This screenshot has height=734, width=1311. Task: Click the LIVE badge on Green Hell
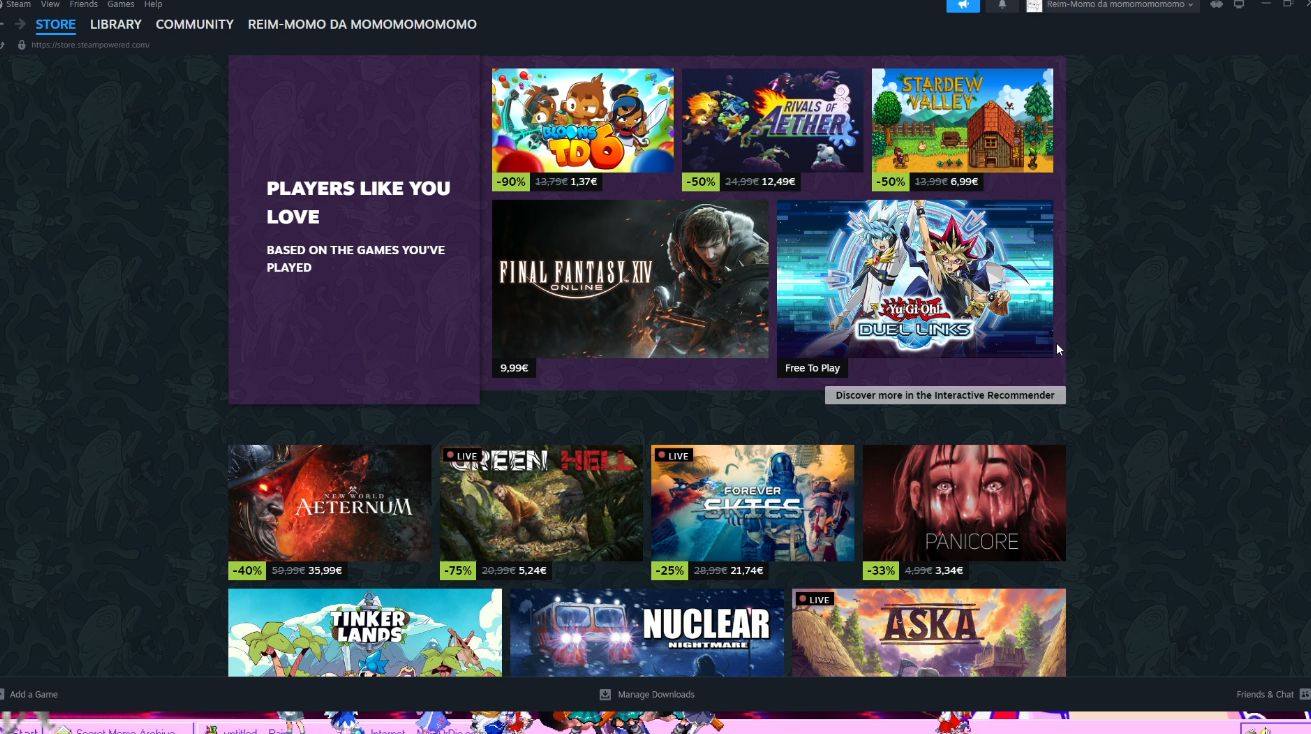[462, 456]
